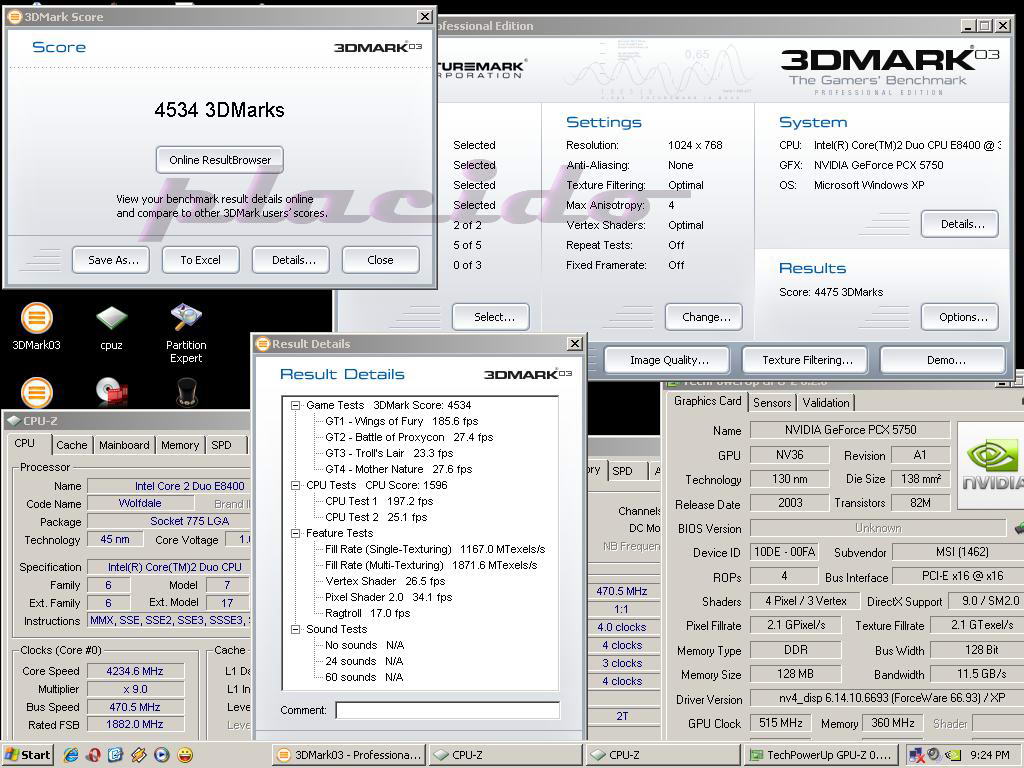Select GT4 - Mother Nature result
This screenshot has height=768, width=1024.
coord(398,470)
